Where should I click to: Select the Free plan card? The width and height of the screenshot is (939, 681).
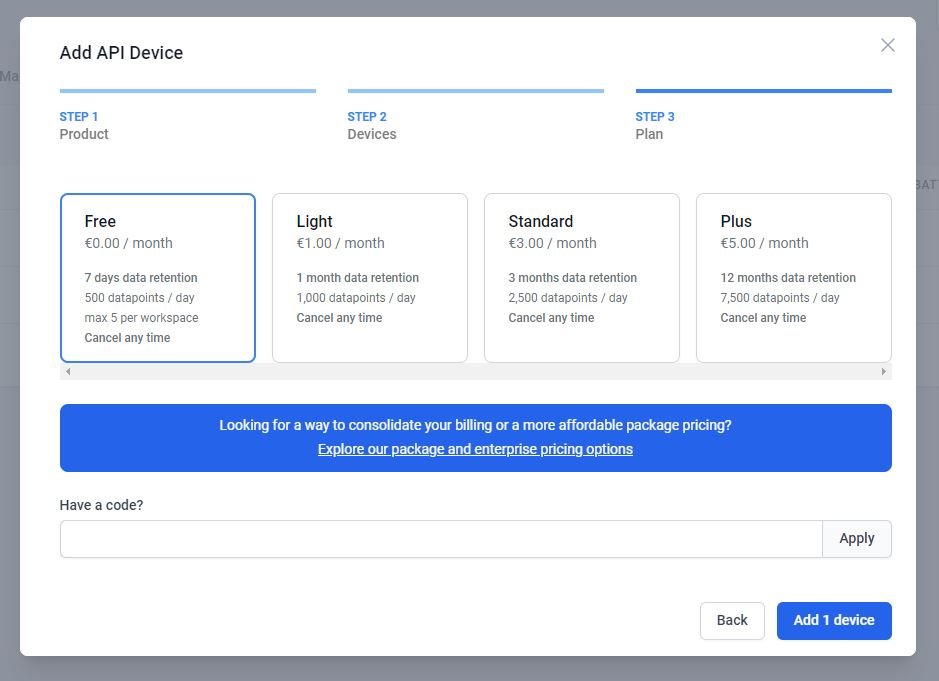point(157,277)
